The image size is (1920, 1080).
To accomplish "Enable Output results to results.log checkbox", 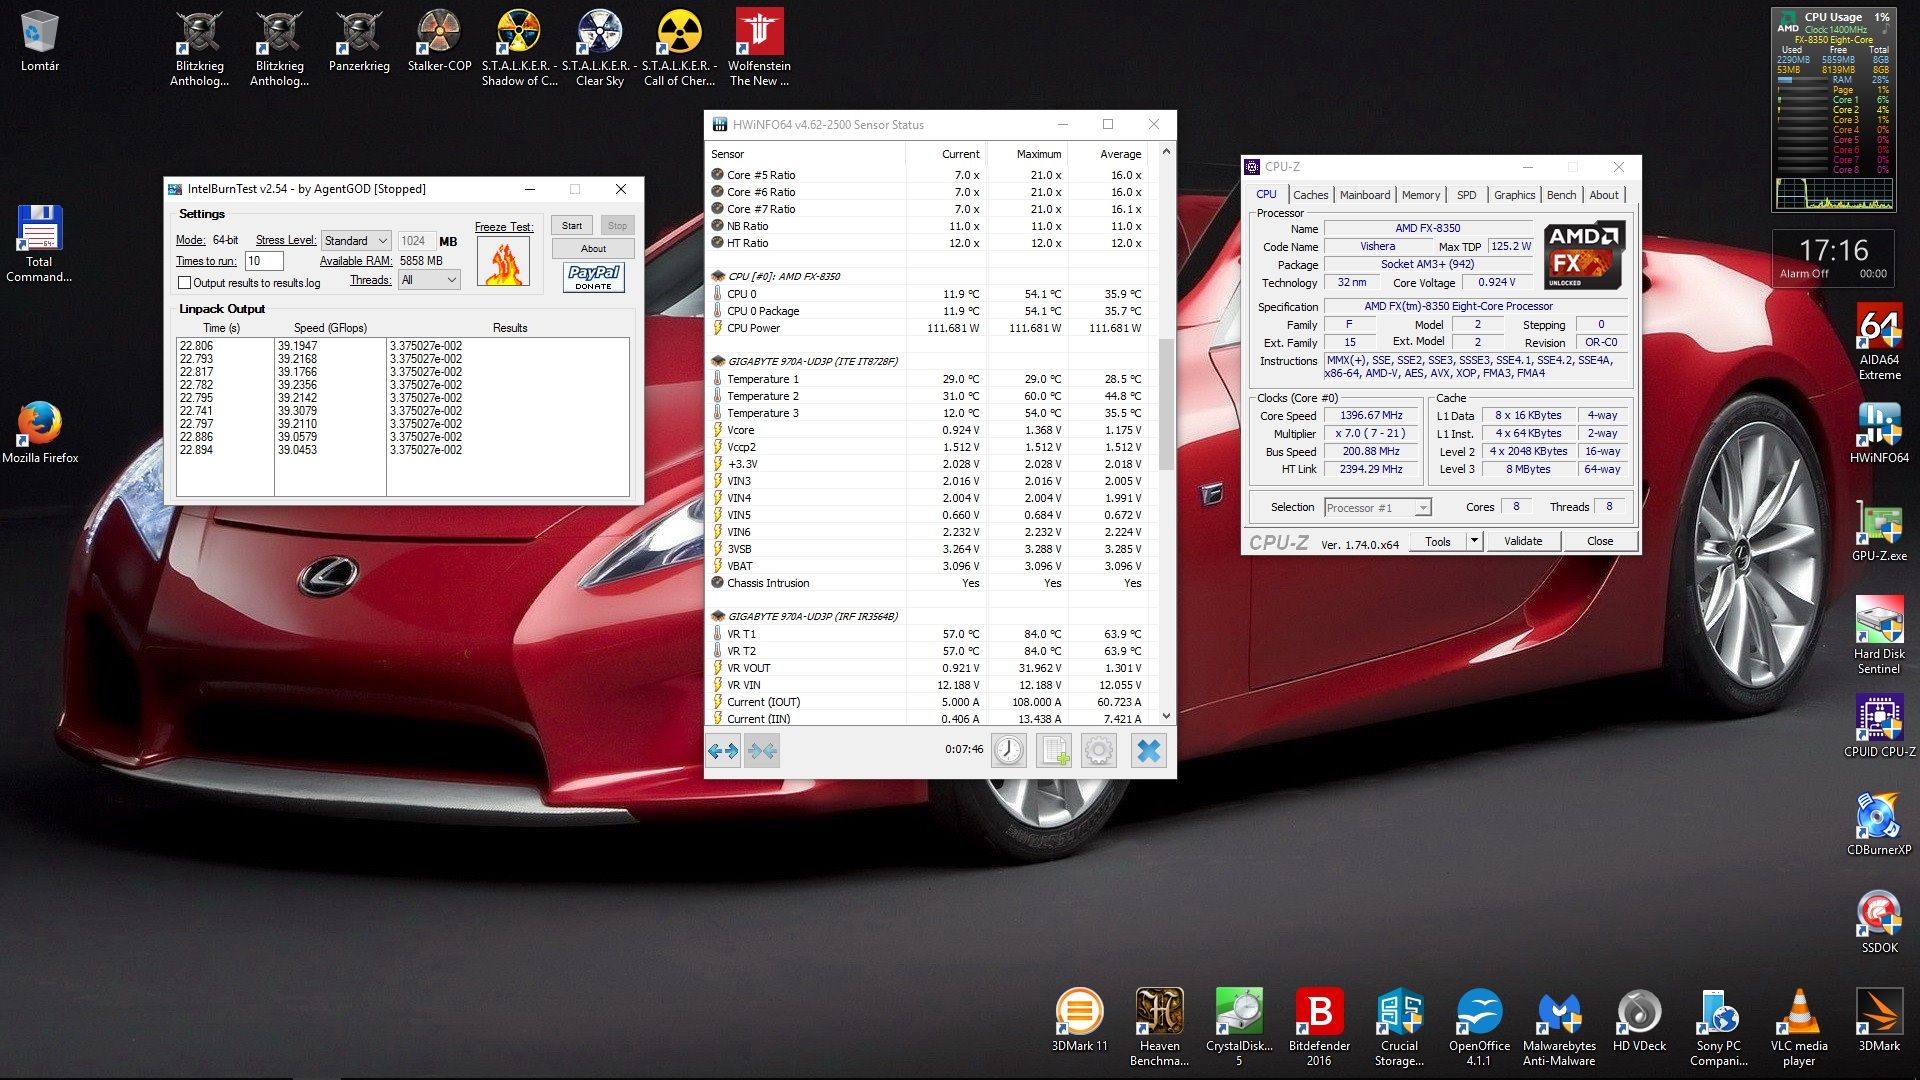I will [185, 283].
